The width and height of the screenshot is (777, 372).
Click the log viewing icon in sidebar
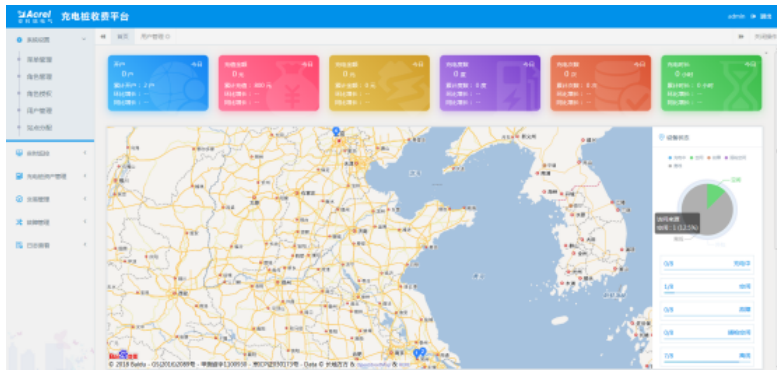pos(19,245)
